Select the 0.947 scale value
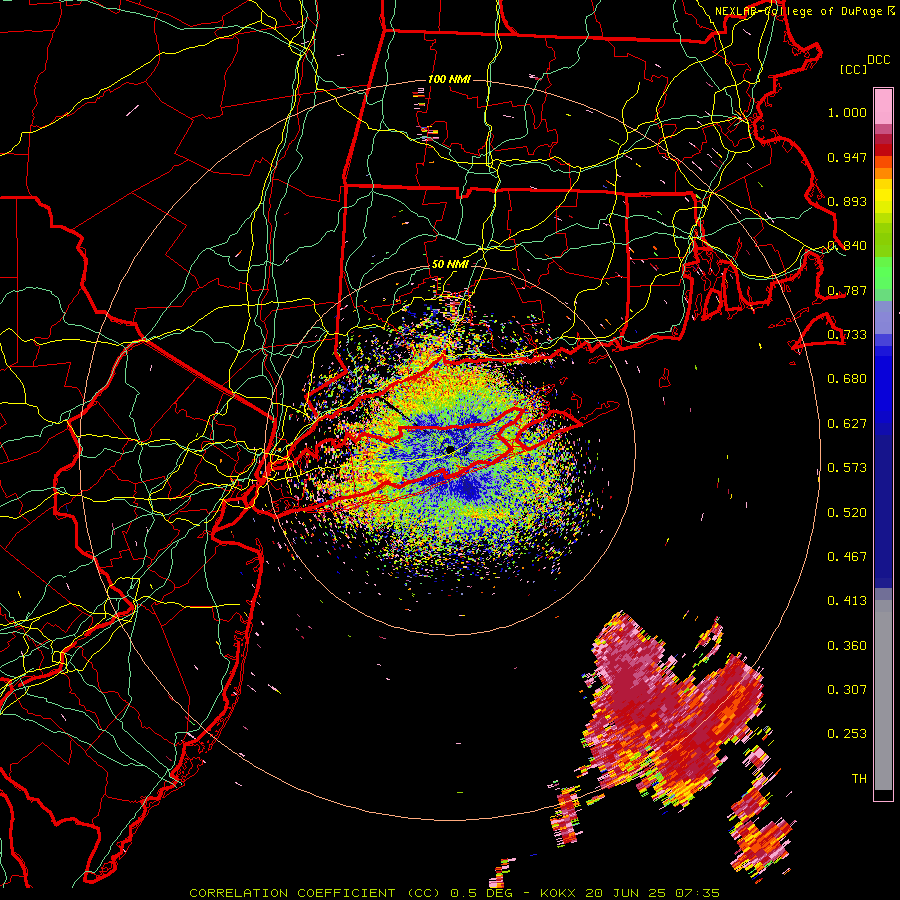 click(x=847, y=157)
